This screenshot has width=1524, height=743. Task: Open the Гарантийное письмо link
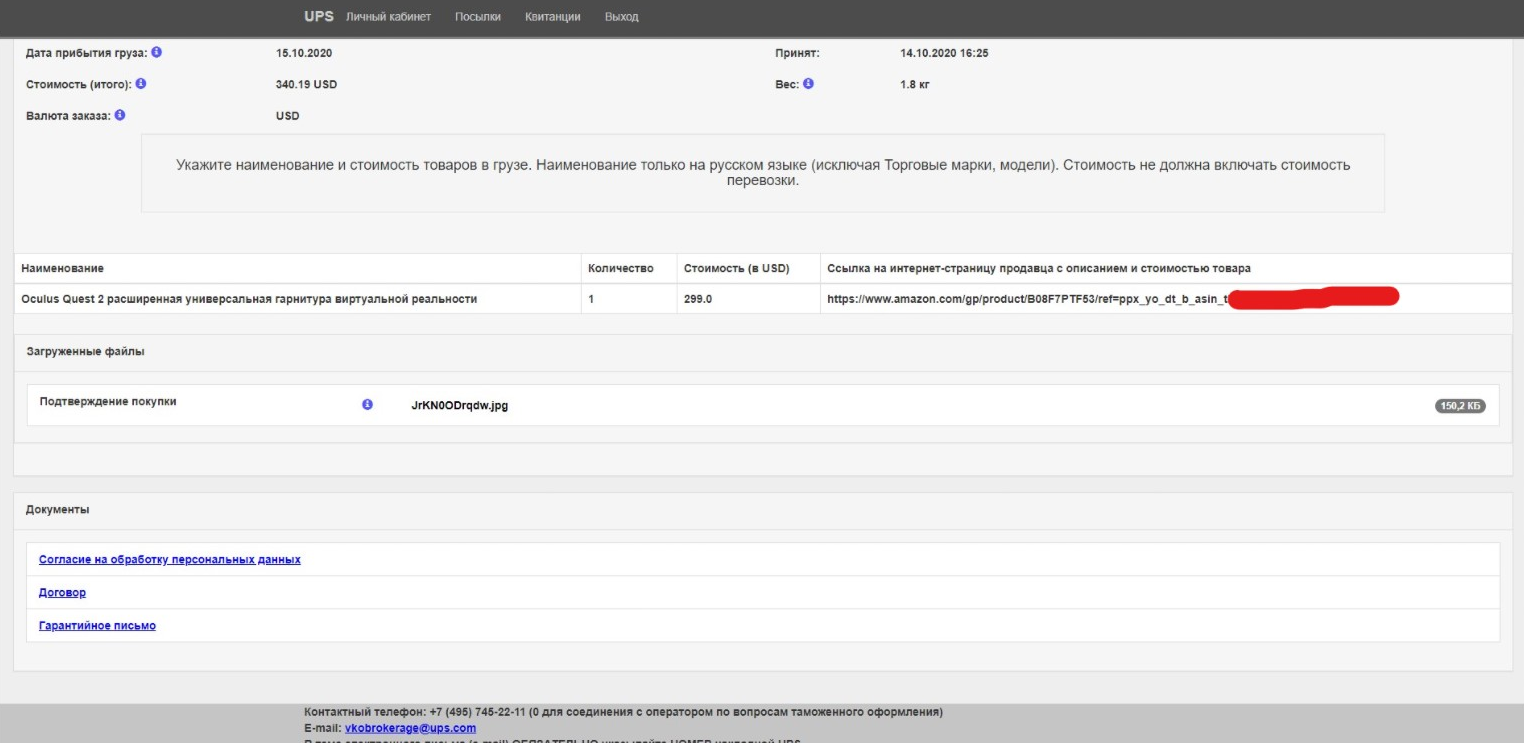[x=97, y=626]
